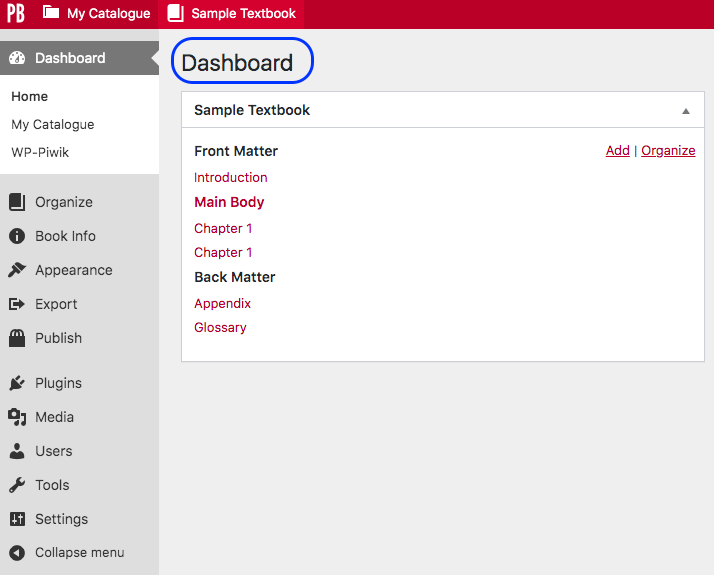Open My Catalogue in top bar
This screenshot has height=575, width=714.
point(108,14)
